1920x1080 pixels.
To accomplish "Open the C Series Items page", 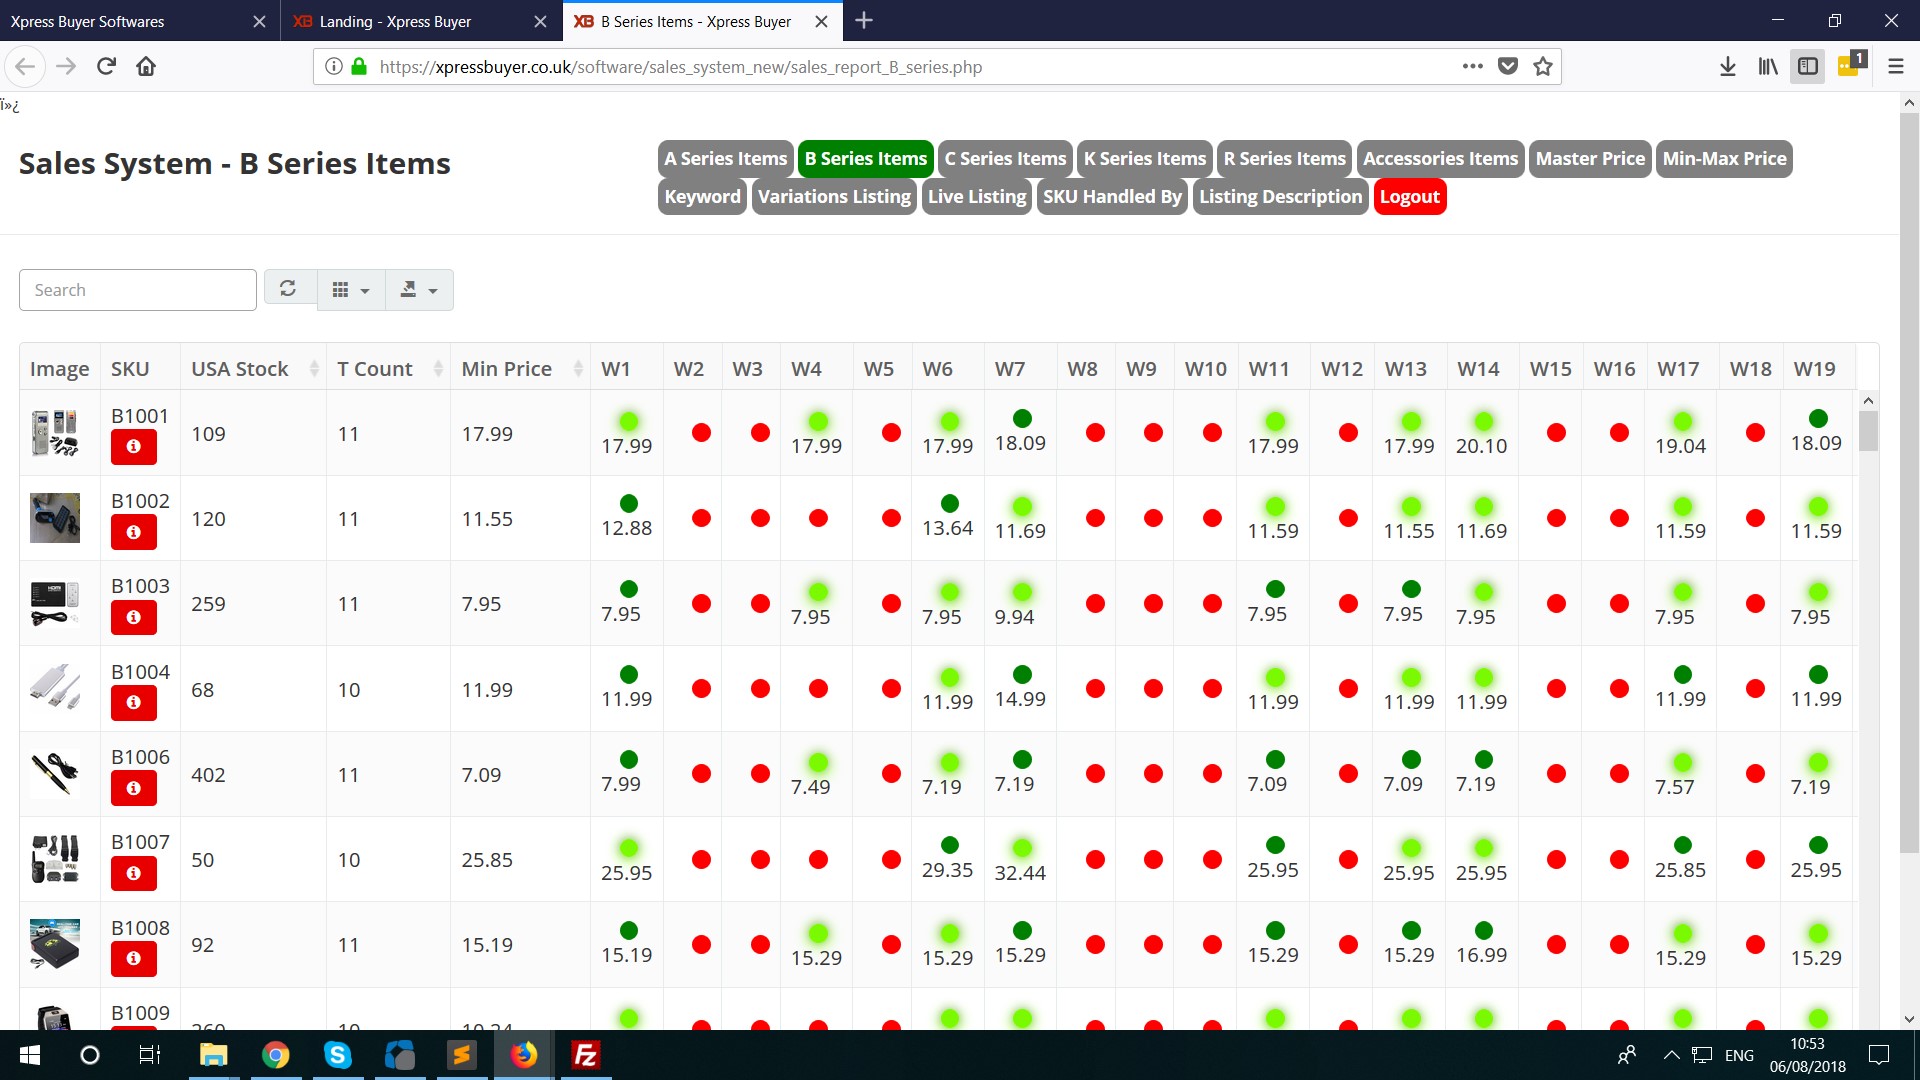I will click(1005, 158).
